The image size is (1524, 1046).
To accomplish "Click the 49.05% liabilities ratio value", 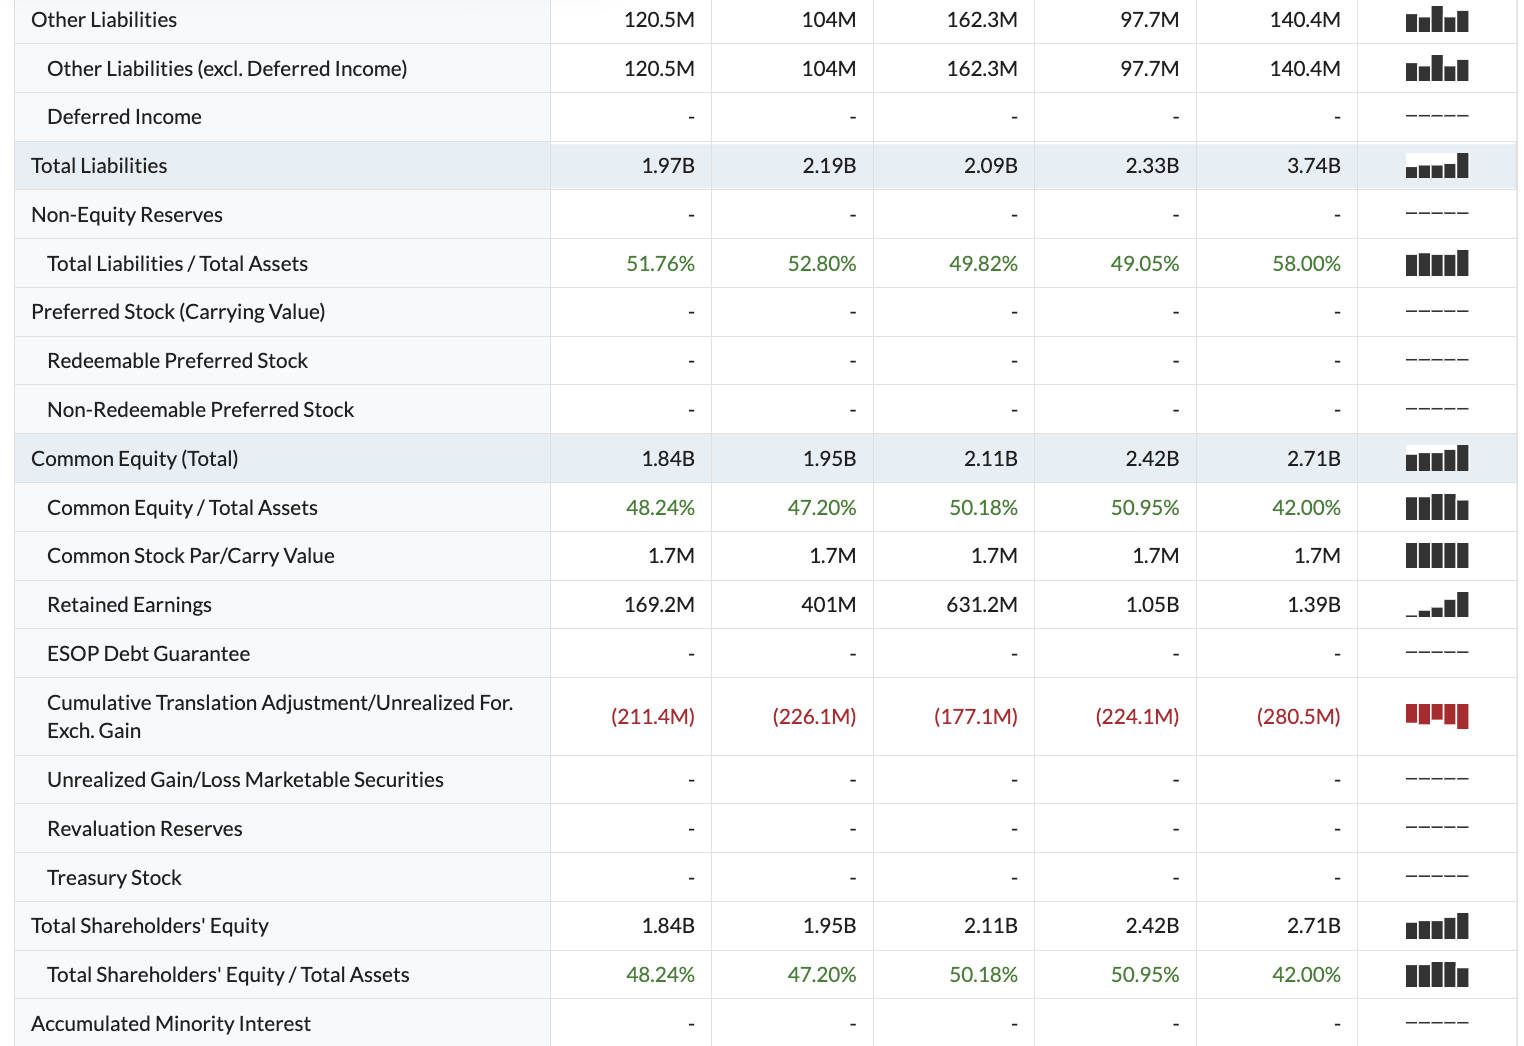I will pyautogui.click(x=1145, y=264).
